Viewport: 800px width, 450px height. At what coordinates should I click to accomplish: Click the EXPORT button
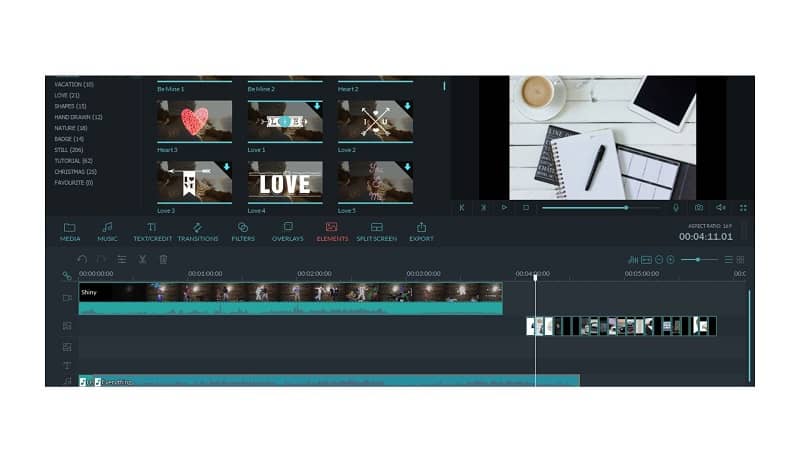pyautogui.click(x=421, y=232)
